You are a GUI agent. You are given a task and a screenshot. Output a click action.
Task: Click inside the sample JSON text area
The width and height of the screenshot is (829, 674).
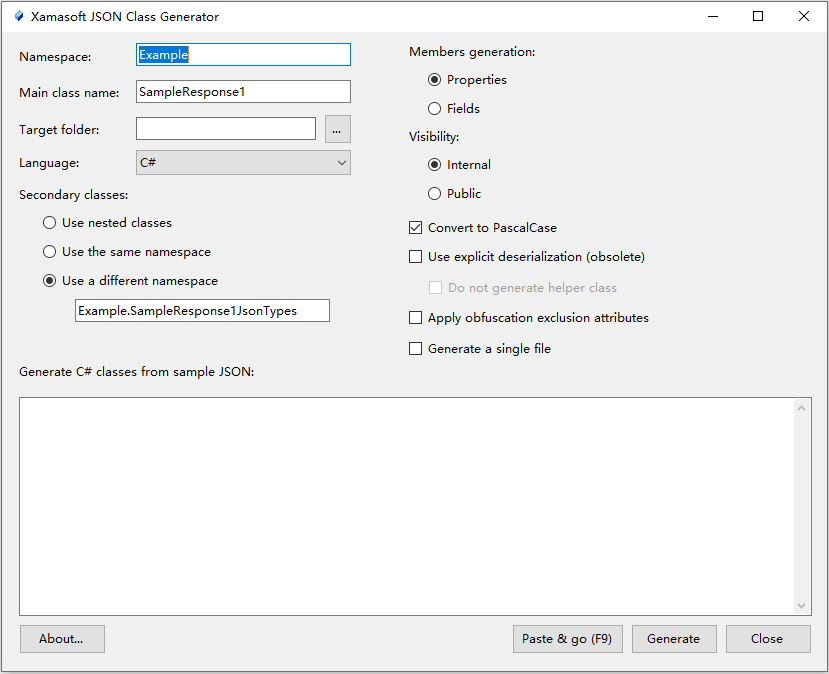(x=406, y=505)
